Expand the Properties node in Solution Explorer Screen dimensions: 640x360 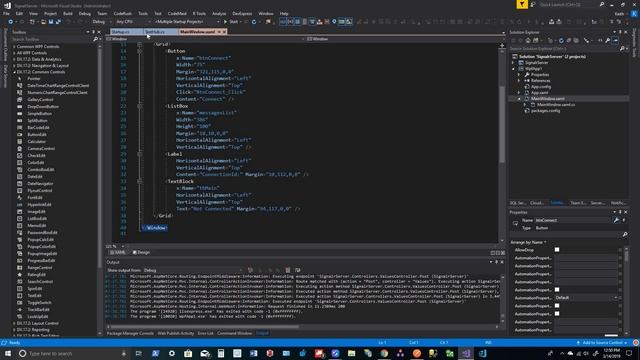click(519, 75)
